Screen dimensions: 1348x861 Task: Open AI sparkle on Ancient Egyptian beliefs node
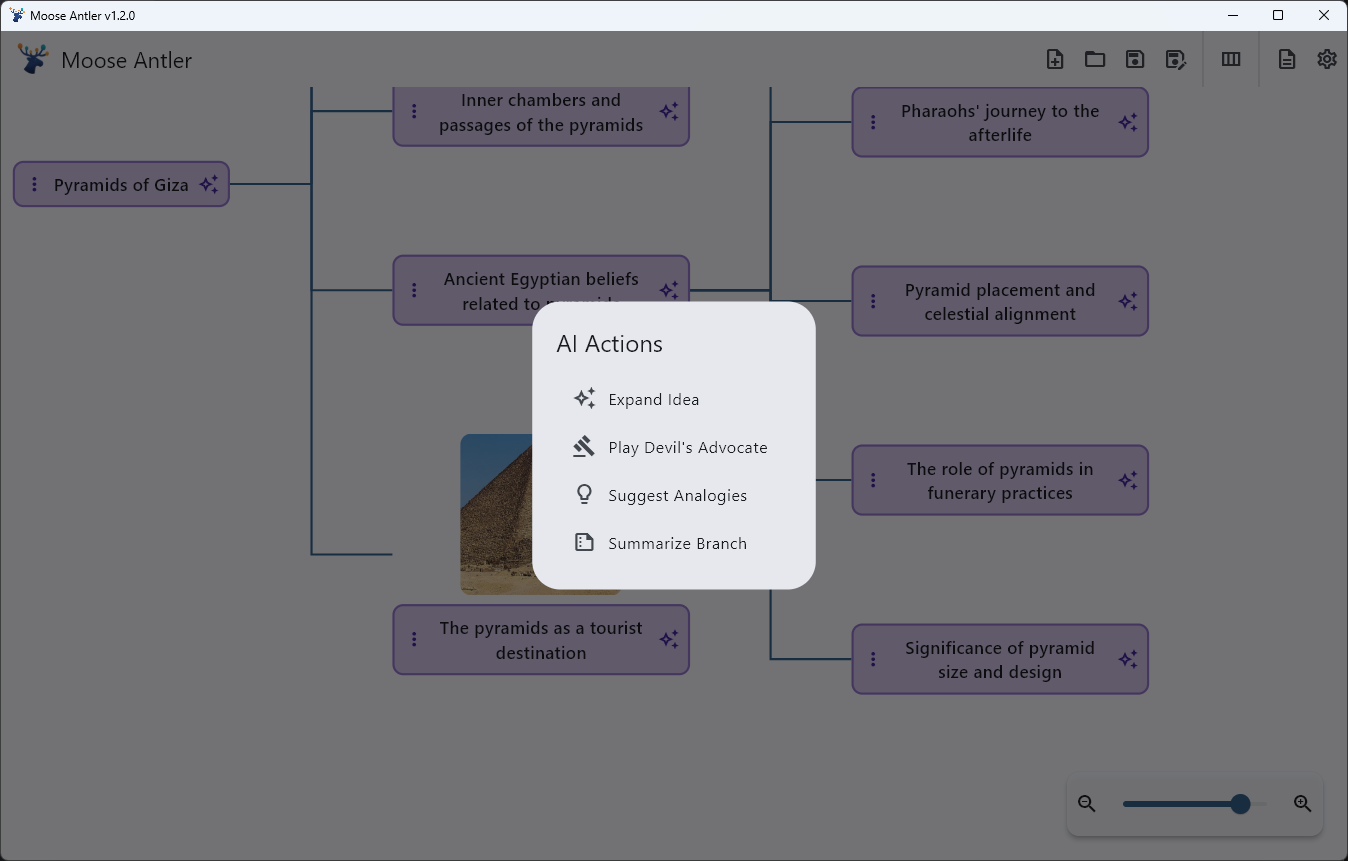[x=669, y=290]
